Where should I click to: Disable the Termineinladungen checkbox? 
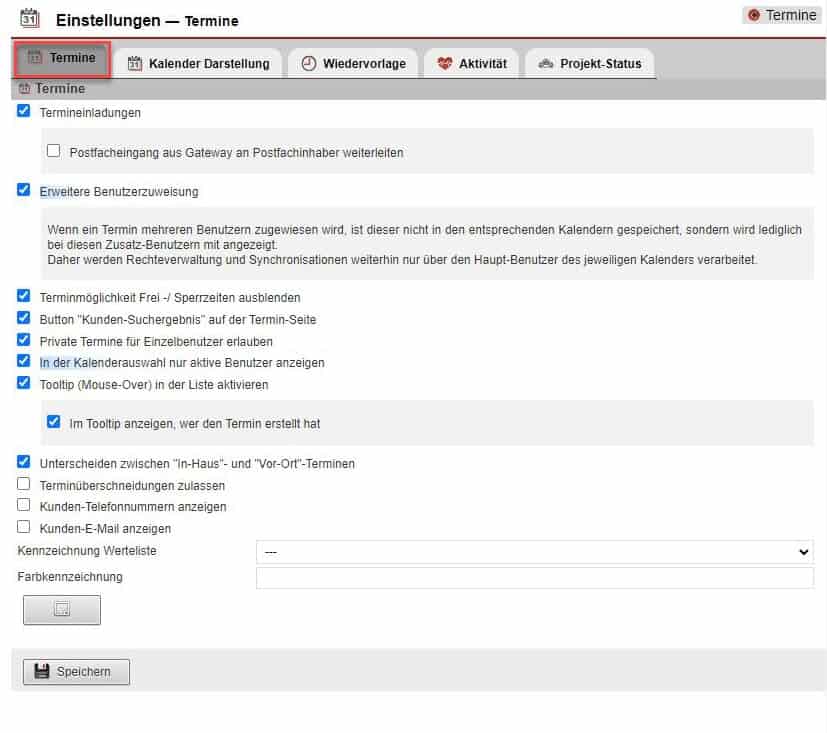(x=24, y=112)
